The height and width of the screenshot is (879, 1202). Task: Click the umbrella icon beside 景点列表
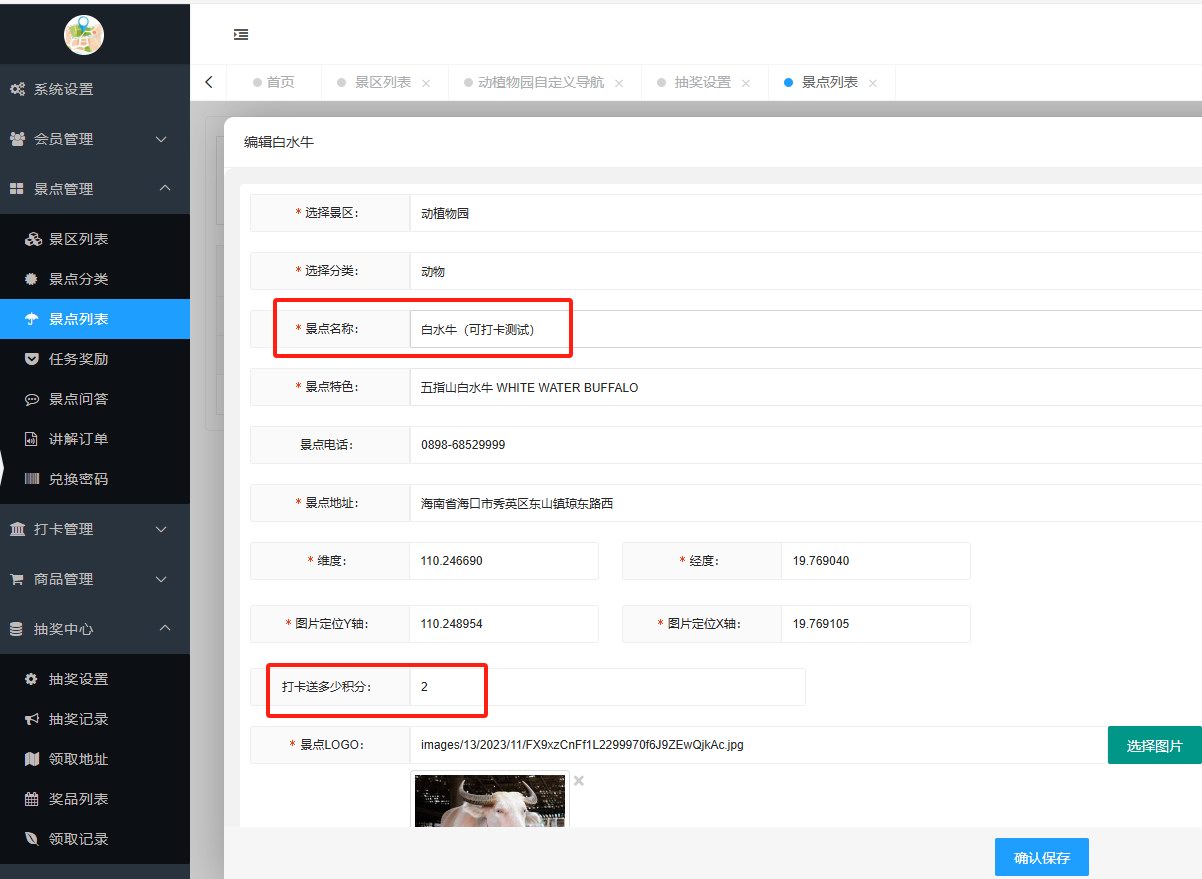coord(32,319)
